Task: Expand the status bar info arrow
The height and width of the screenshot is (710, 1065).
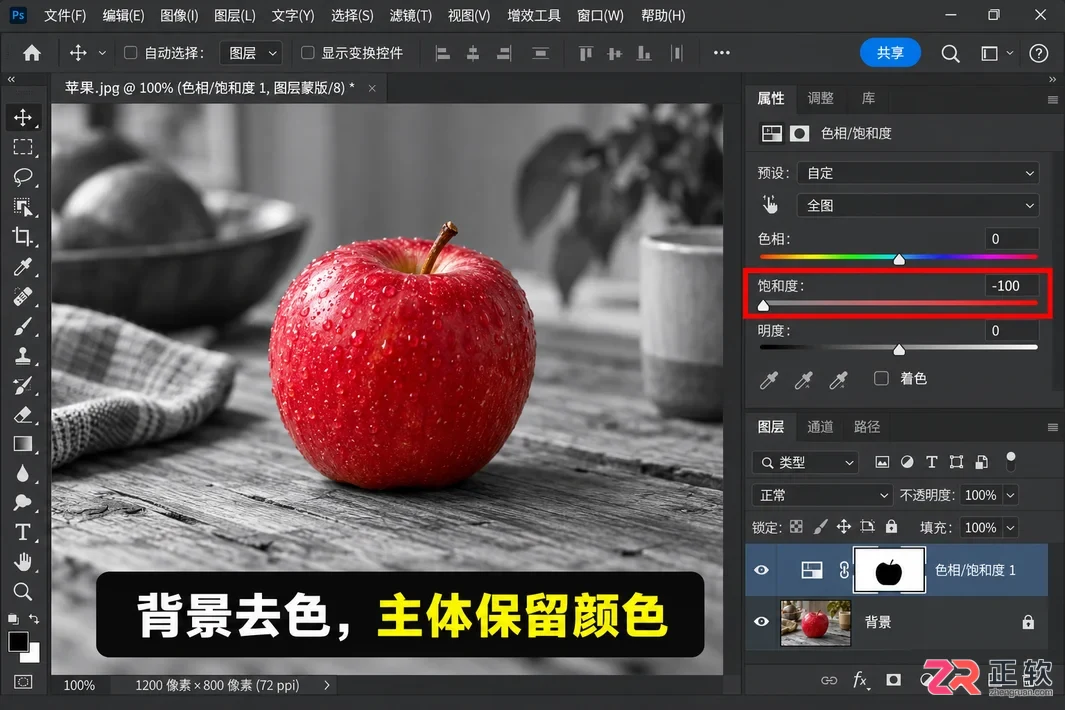Action: point(327,686)
